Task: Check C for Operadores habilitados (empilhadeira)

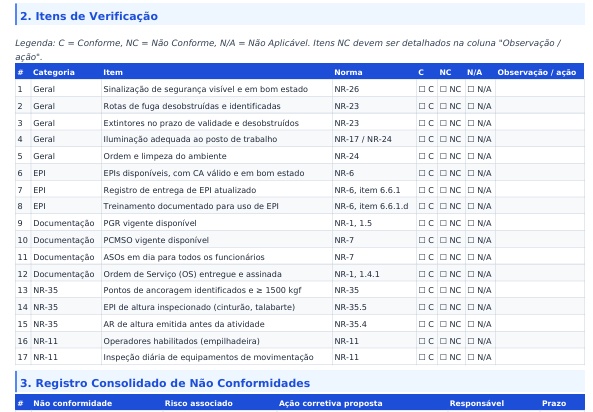Action: click(x=422, y=341)
